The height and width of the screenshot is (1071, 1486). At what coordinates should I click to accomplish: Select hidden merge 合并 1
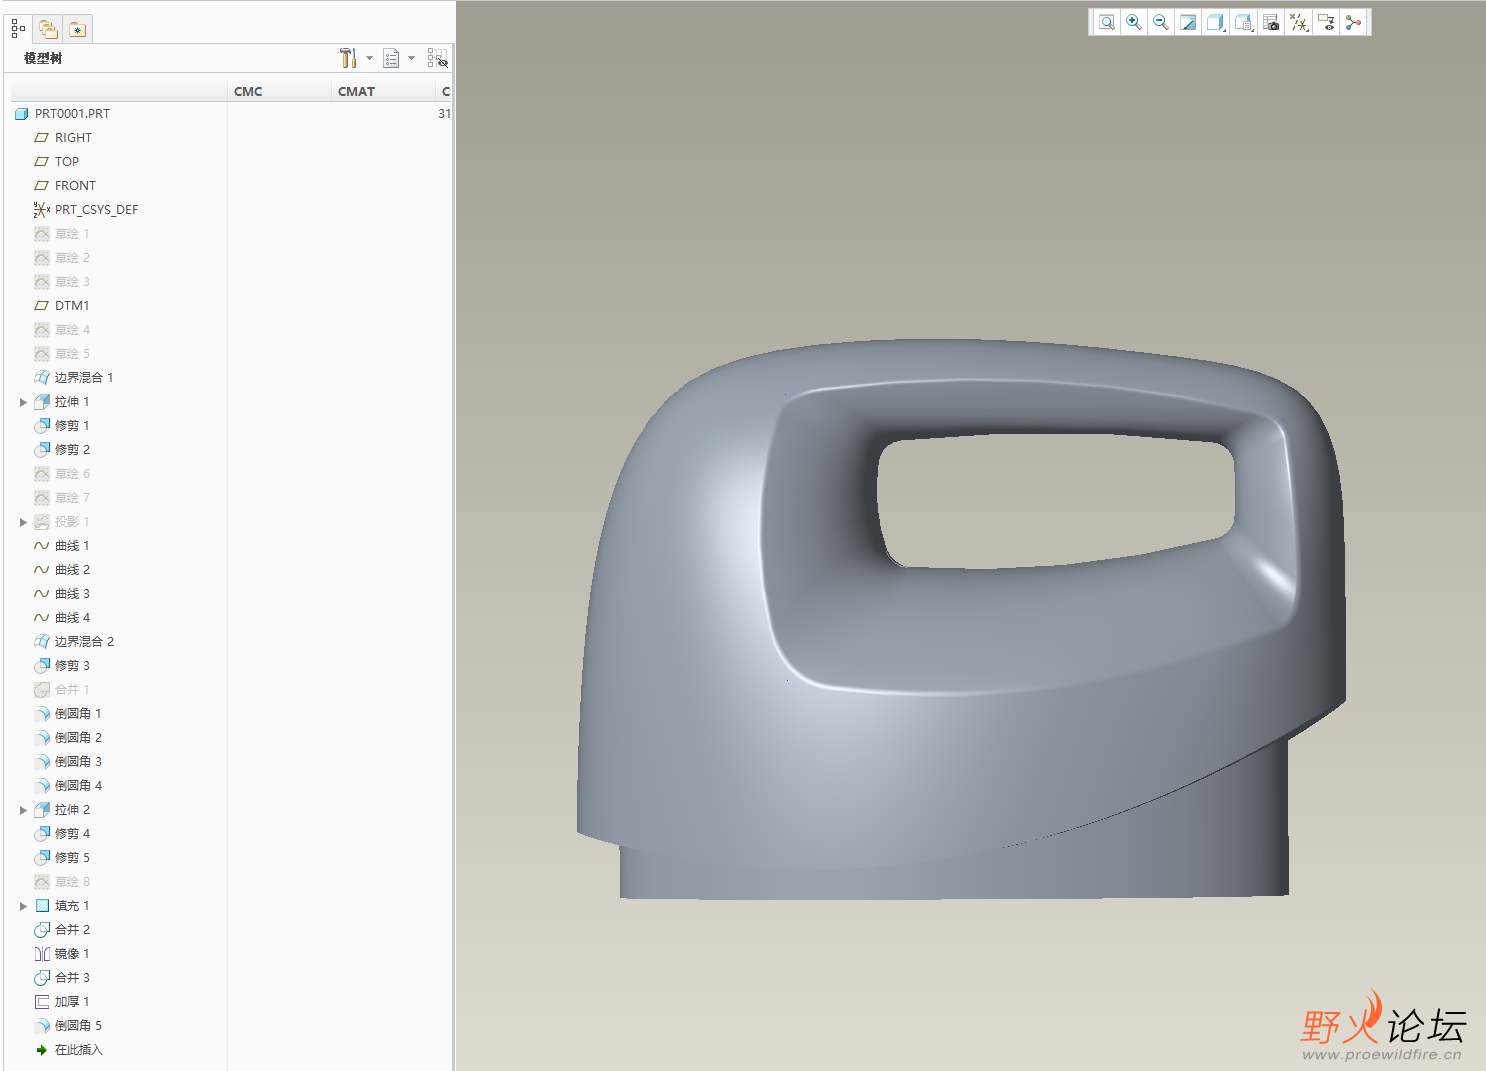pos(72,690)
